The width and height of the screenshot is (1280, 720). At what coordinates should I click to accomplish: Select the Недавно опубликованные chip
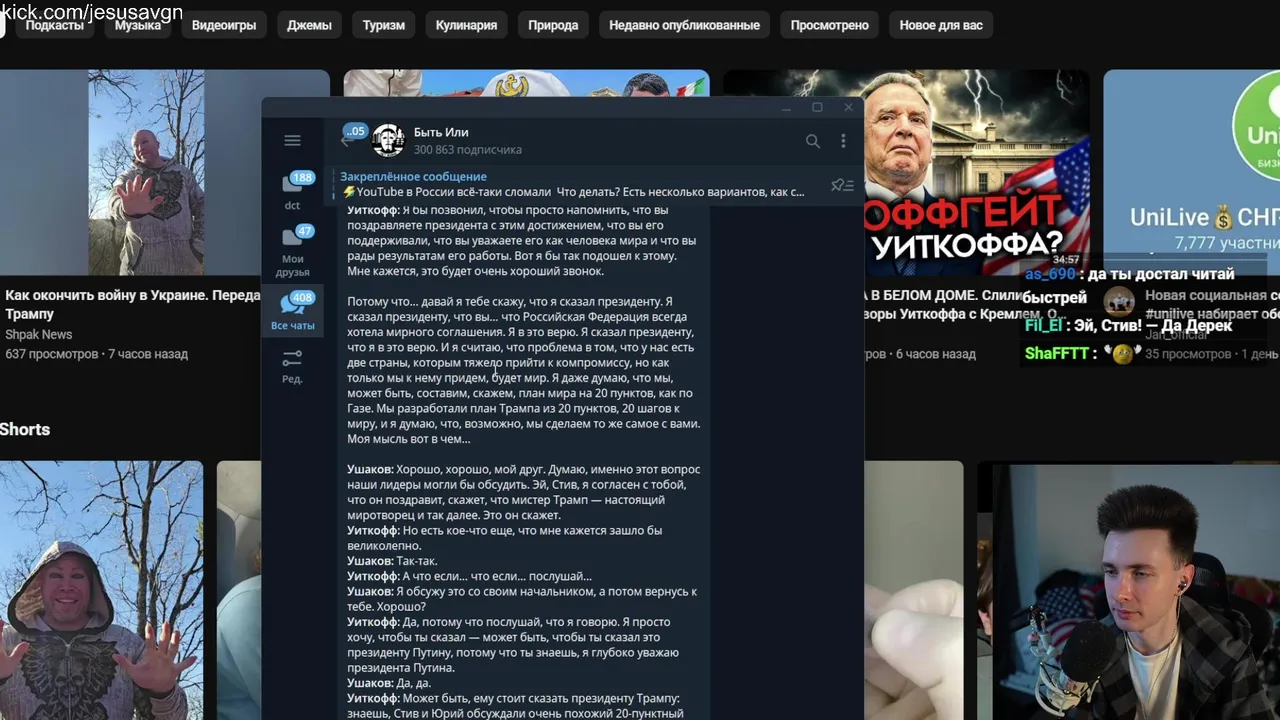[x=684, y=25]
